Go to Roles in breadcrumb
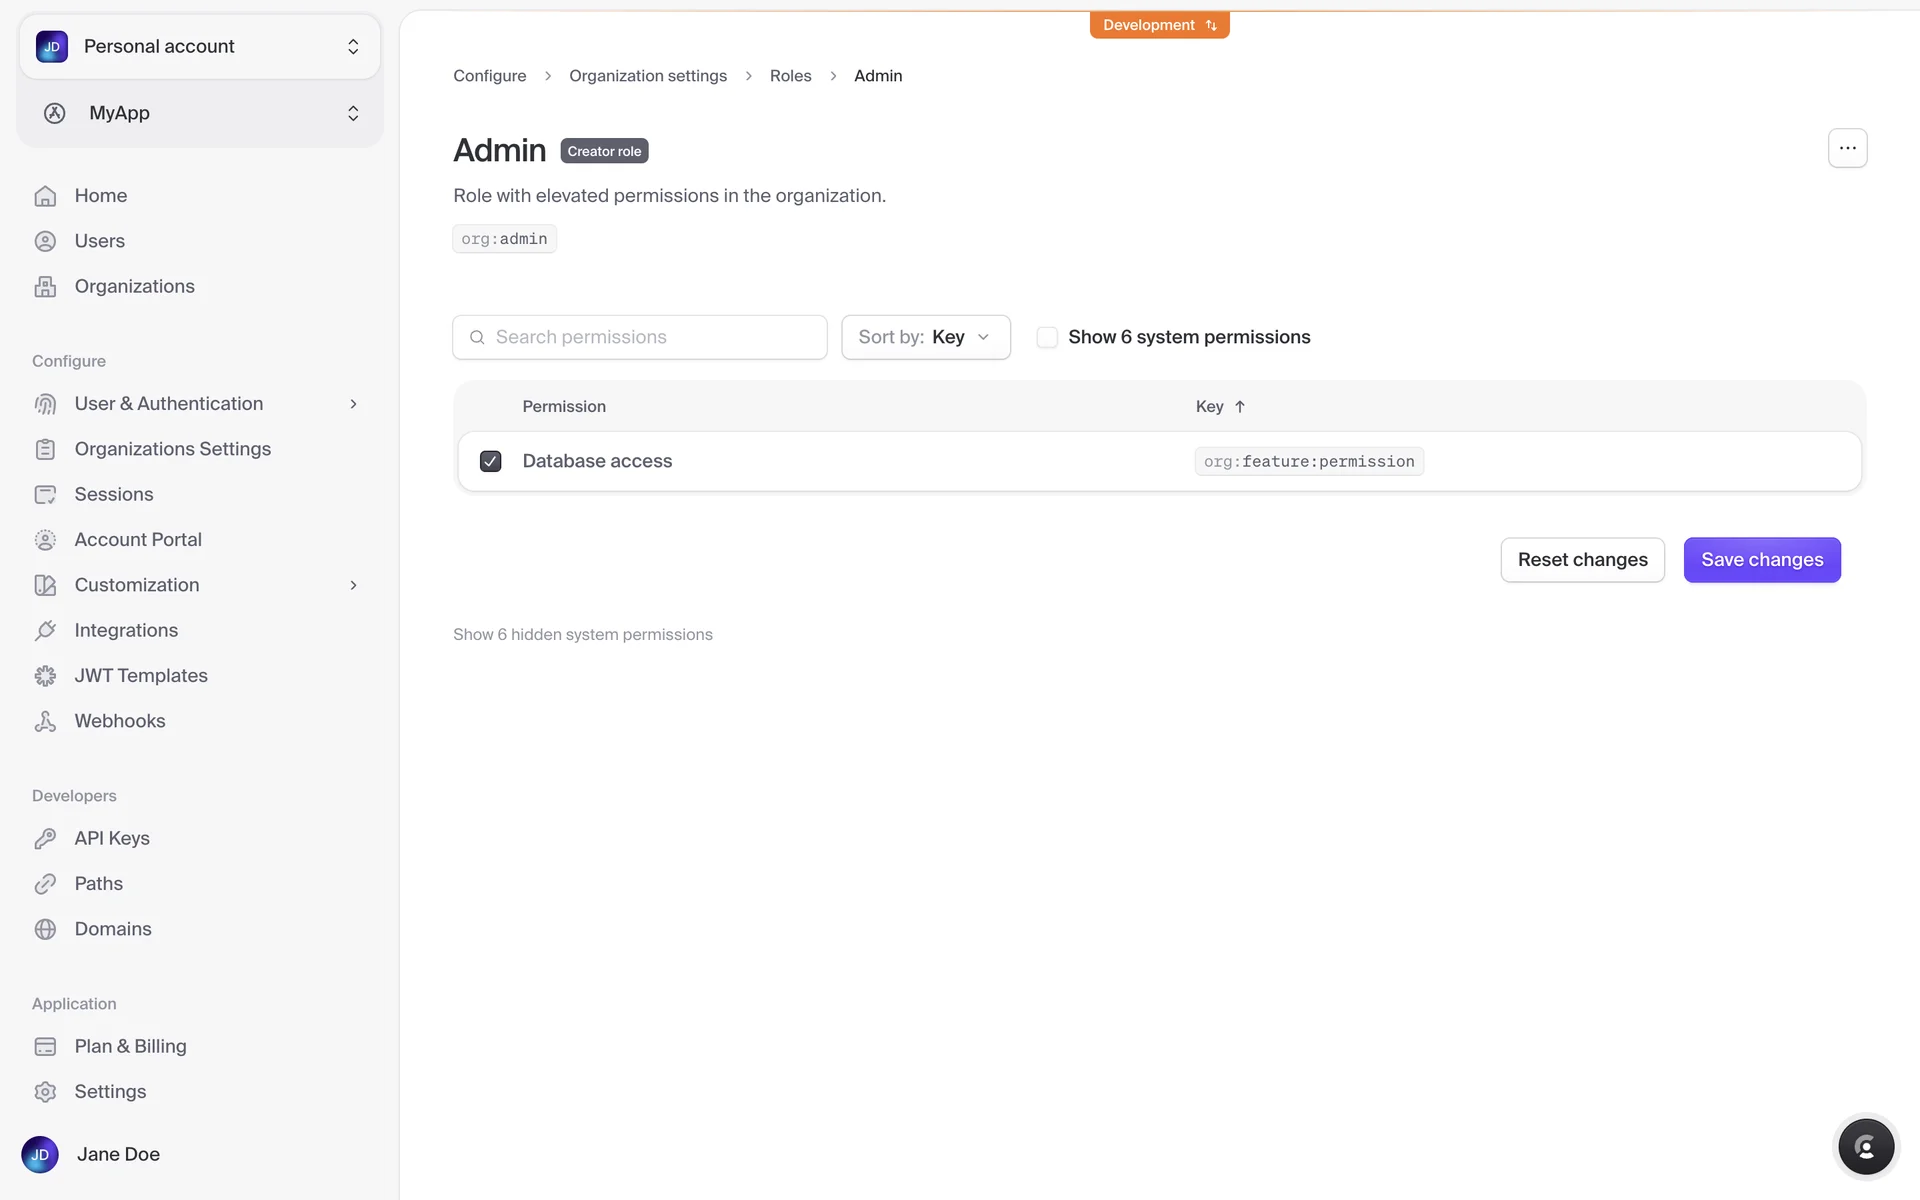The height and width of the screenshot is (1200, 1920). coord(790,76)
